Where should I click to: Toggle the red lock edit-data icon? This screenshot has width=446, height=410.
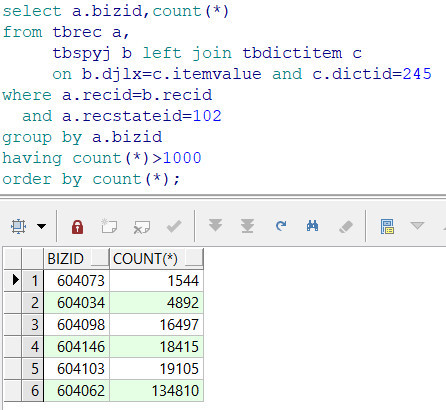[77, 227]
